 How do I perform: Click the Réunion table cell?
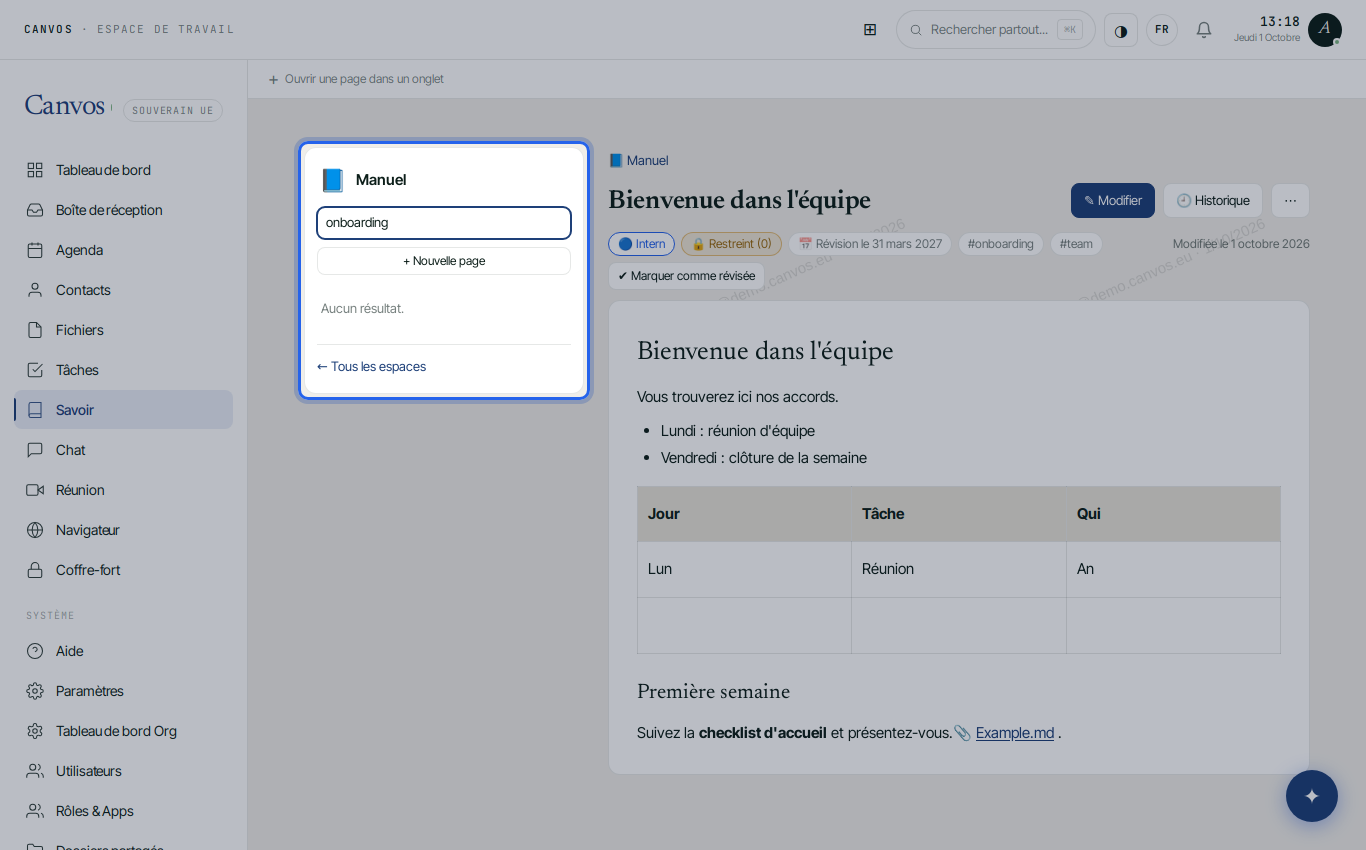(x=958, y=569)
